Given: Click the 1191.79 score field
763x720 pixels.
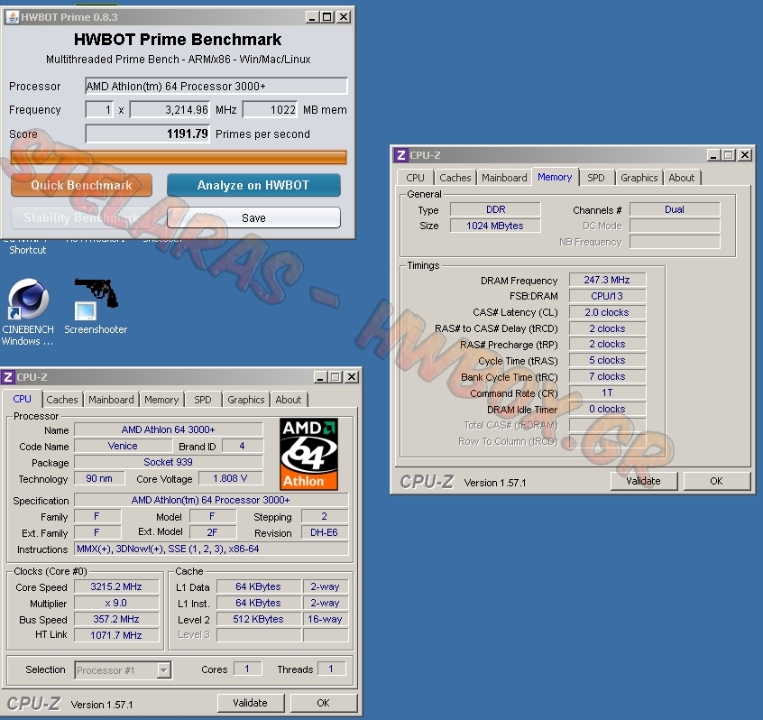Looking at the screenshot, I should click(x=147, y=134).
